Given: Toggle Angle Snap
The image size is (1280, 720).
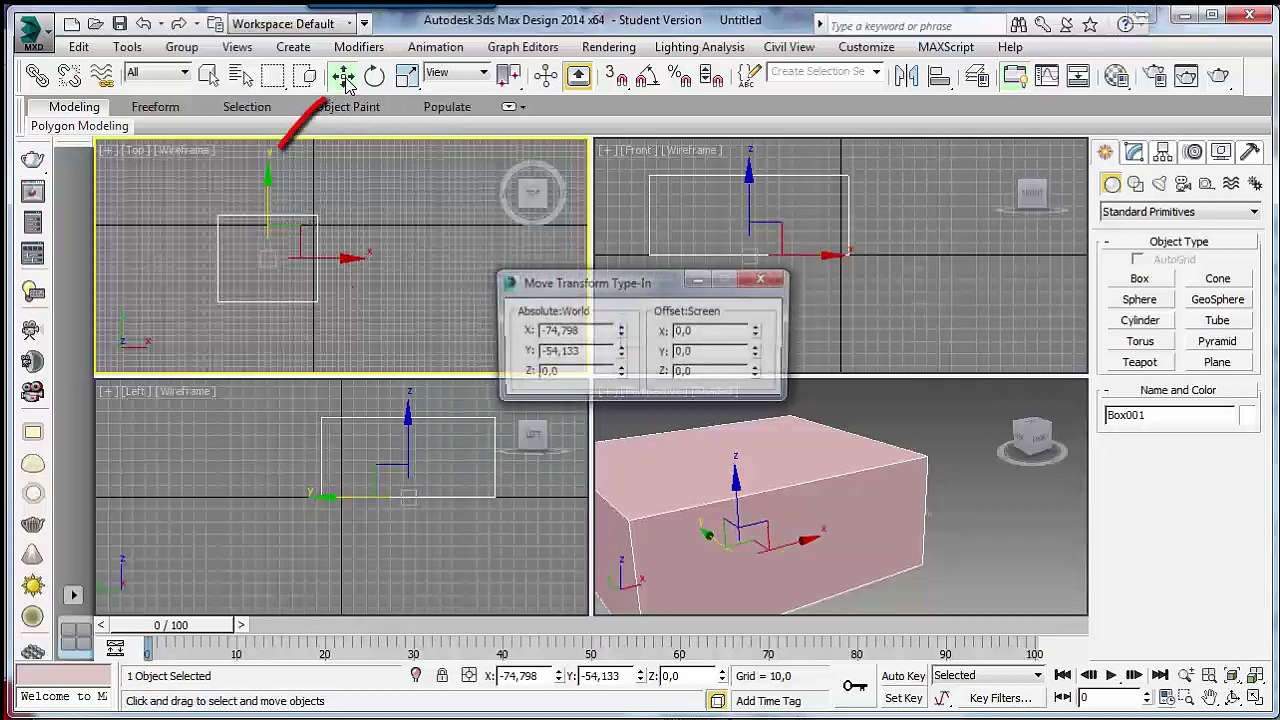Looking at the screenshot, I should tap(647, 75).
